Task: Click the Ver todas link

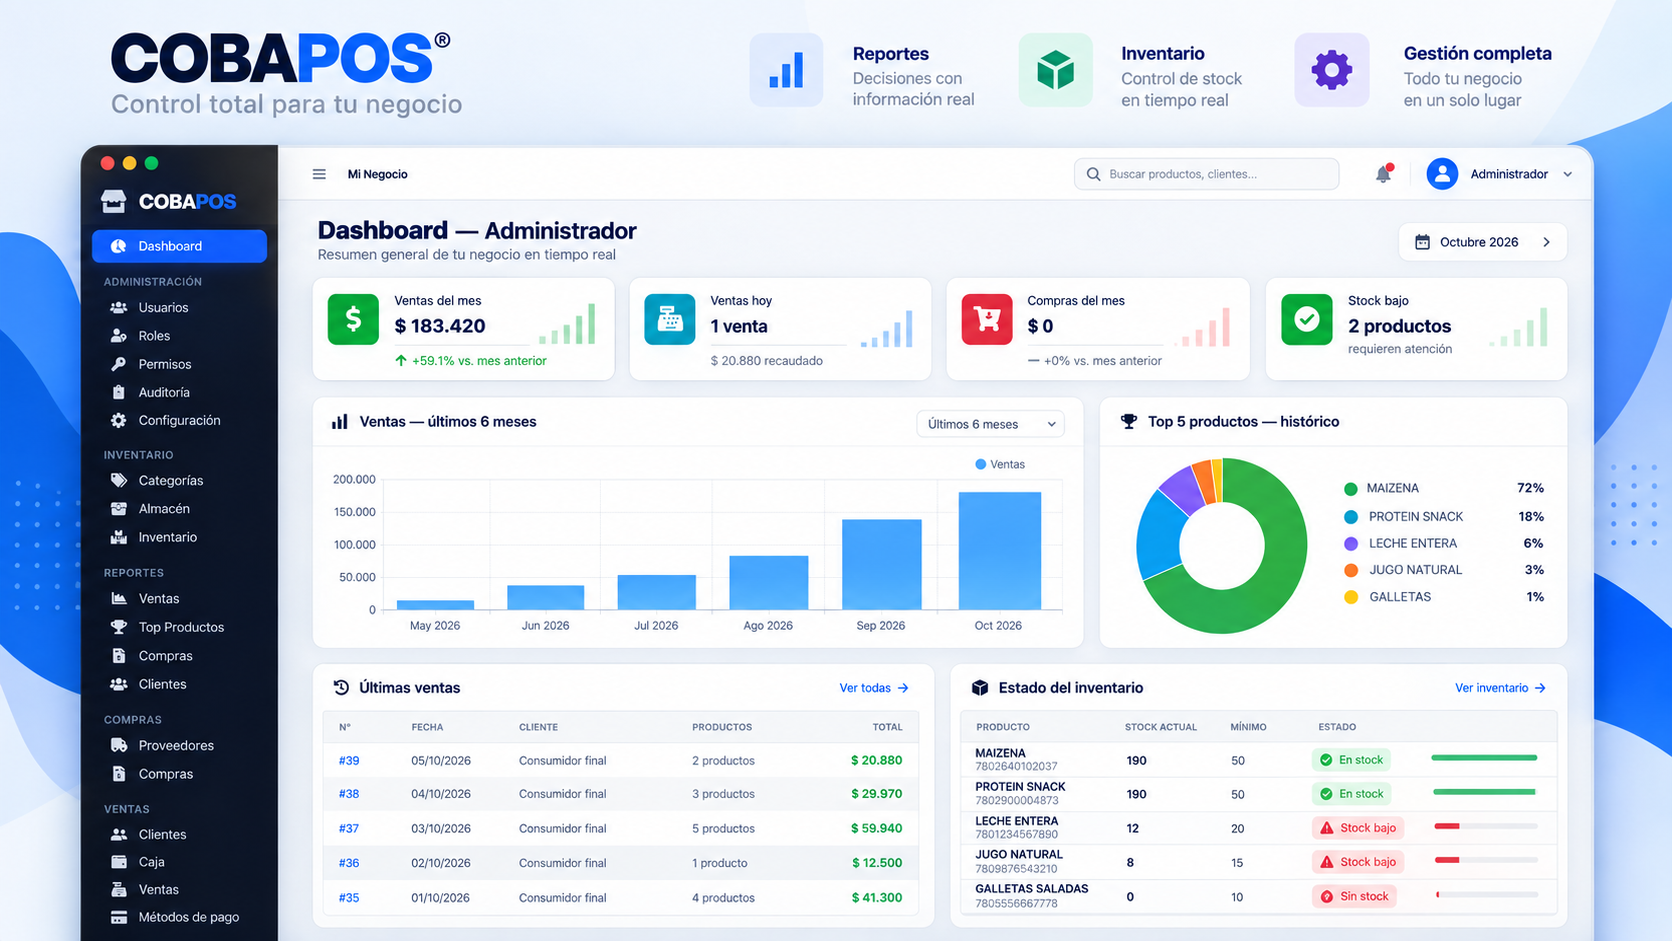Action: click(874, 688)
